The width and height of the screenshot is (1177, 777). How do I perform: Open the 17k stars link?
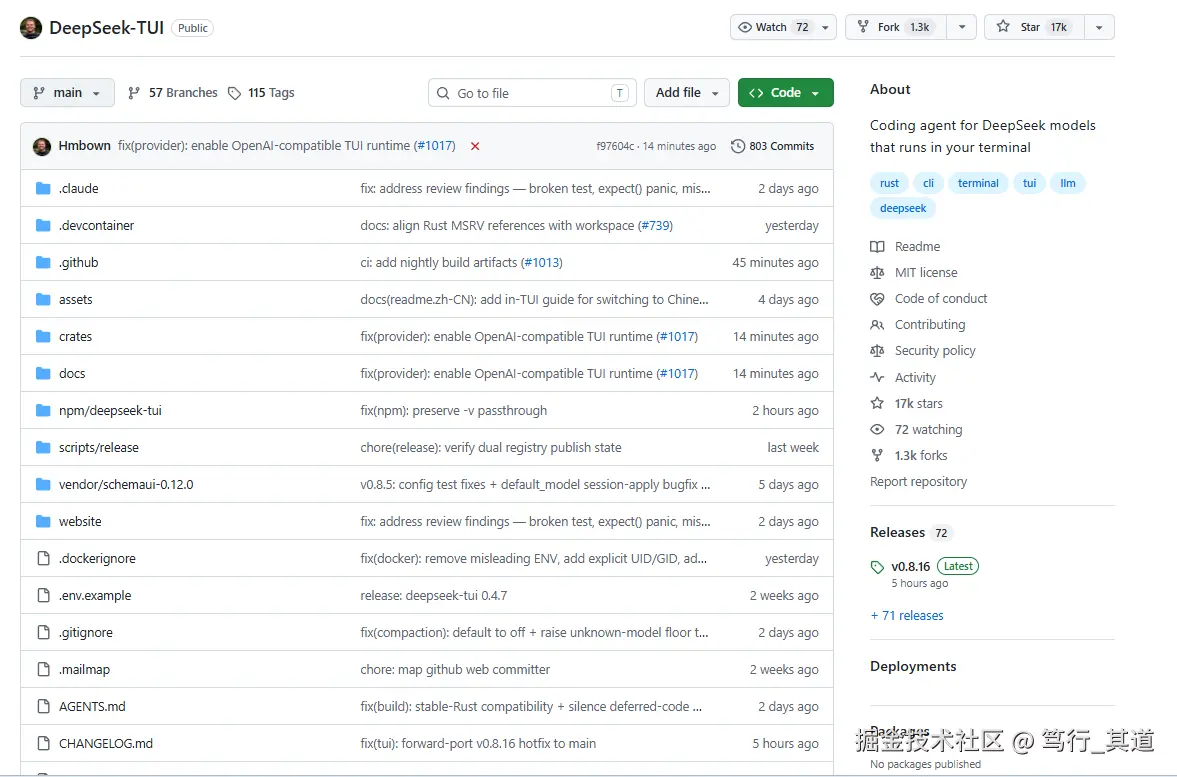coord(918,403)
